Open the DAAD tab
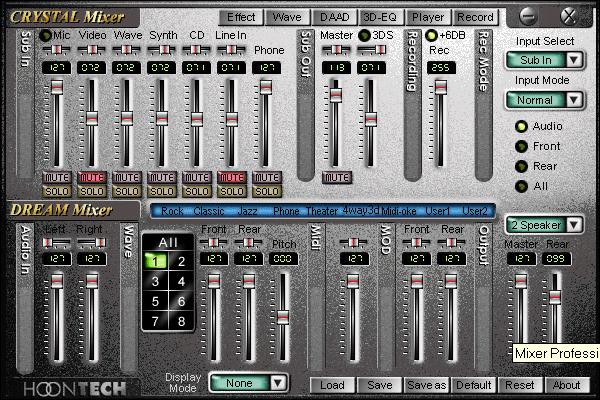This screenshot has width=600, height=400. point(334,17)
